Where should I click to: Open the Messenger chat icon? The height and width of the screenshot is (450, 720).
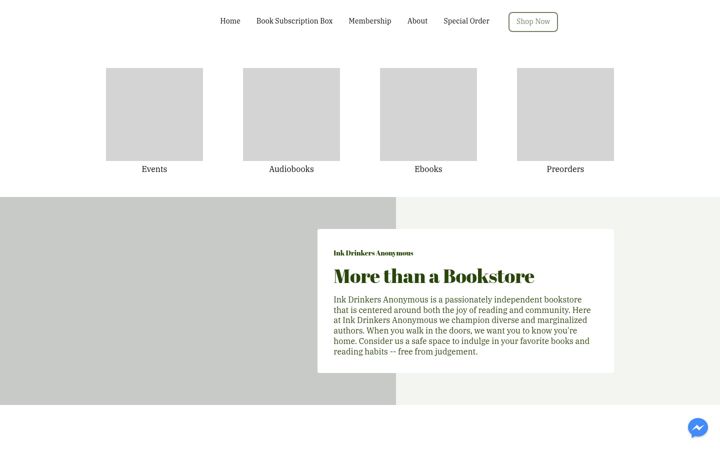[x=698, y=428]
